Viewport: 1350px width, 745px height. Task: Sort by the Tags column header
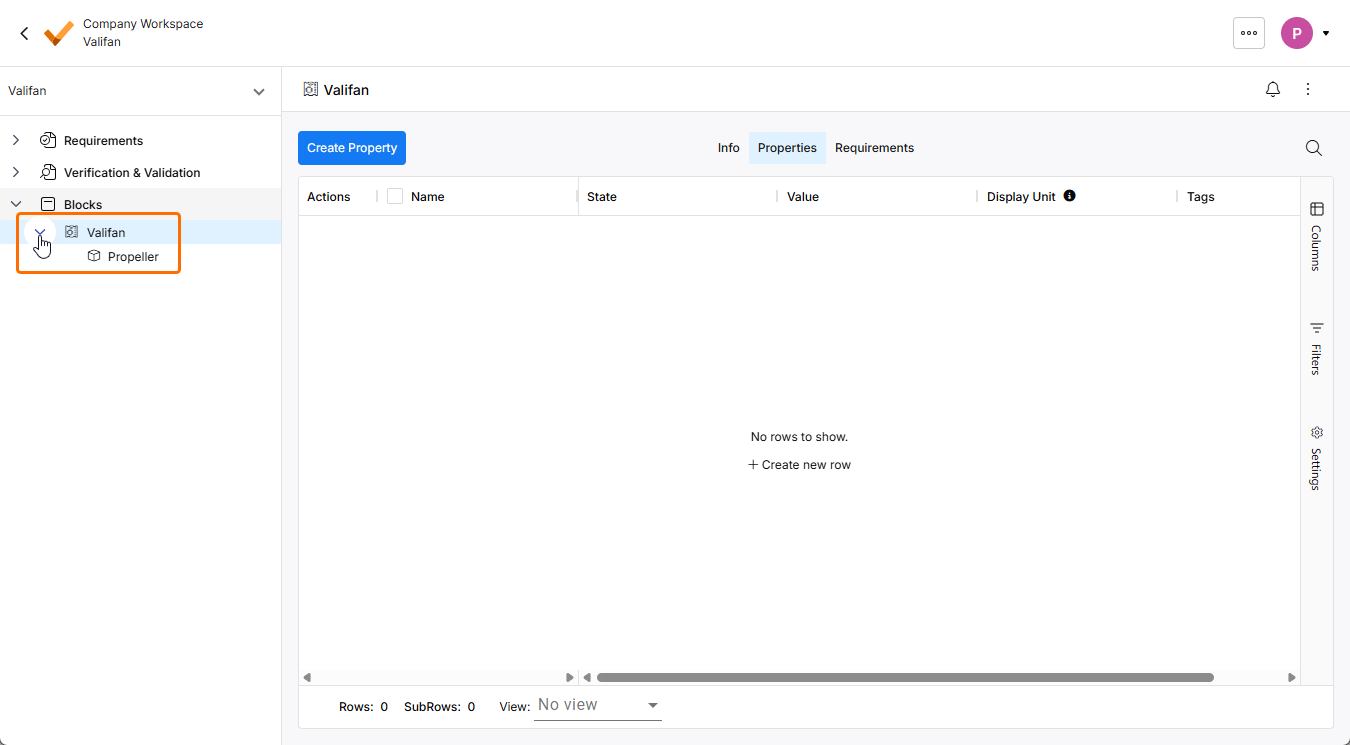[1201, 196]
